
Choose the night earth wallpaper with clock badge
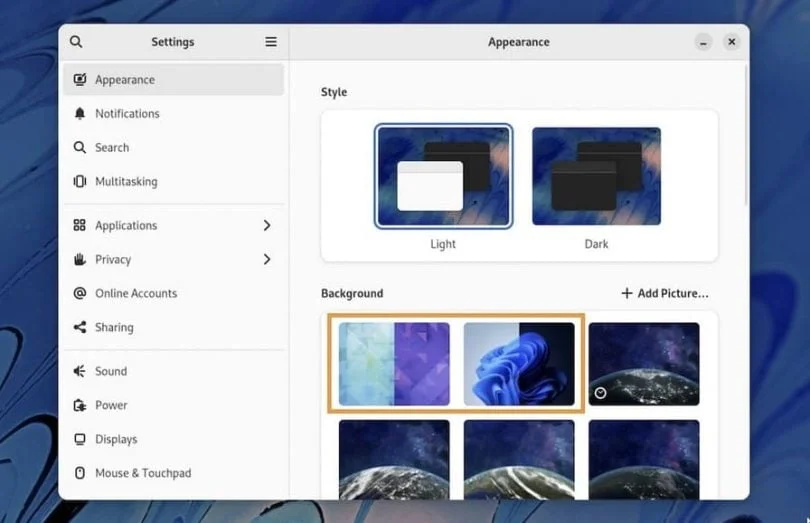(x=644, y=364)
